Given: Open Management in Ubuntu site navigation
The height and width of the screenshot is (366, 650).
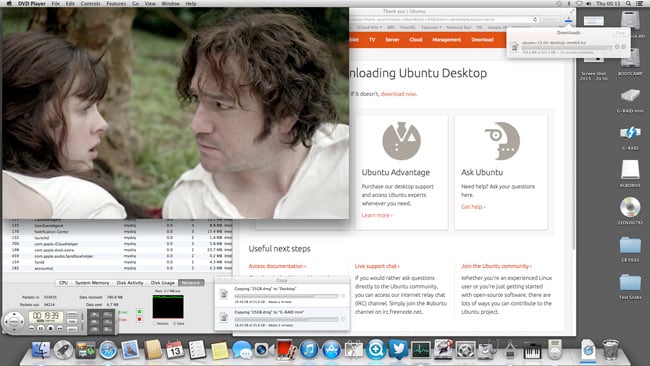Looking at the screenshot, I should (x=446, y=40).
